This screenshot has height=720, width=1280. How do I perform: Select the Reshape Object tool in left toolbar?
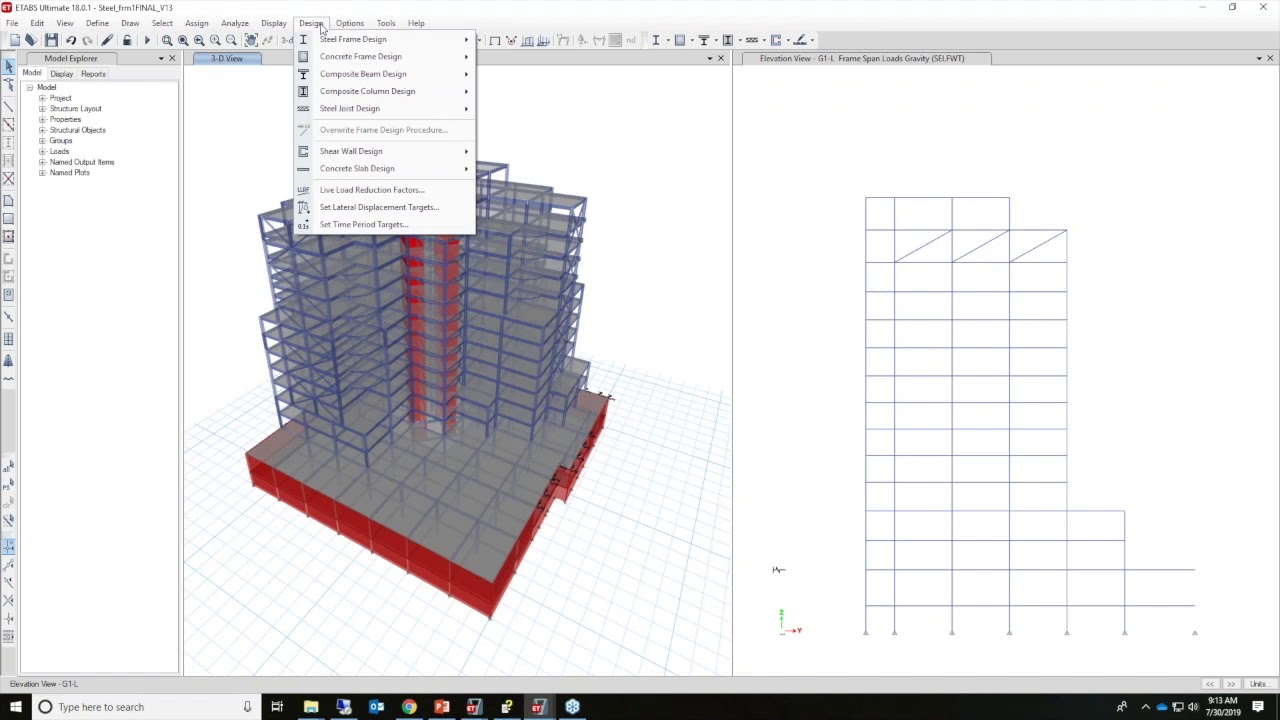(x=8, y=86)
